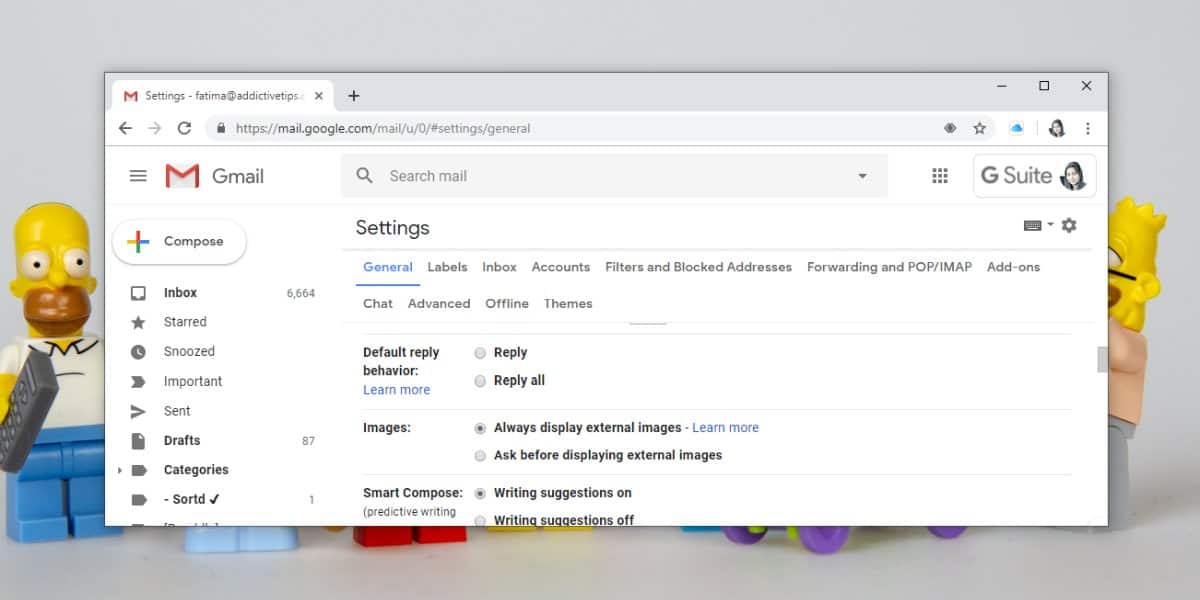
Task: Open the Add-ons tab
Action: [x=1013, y=267]
